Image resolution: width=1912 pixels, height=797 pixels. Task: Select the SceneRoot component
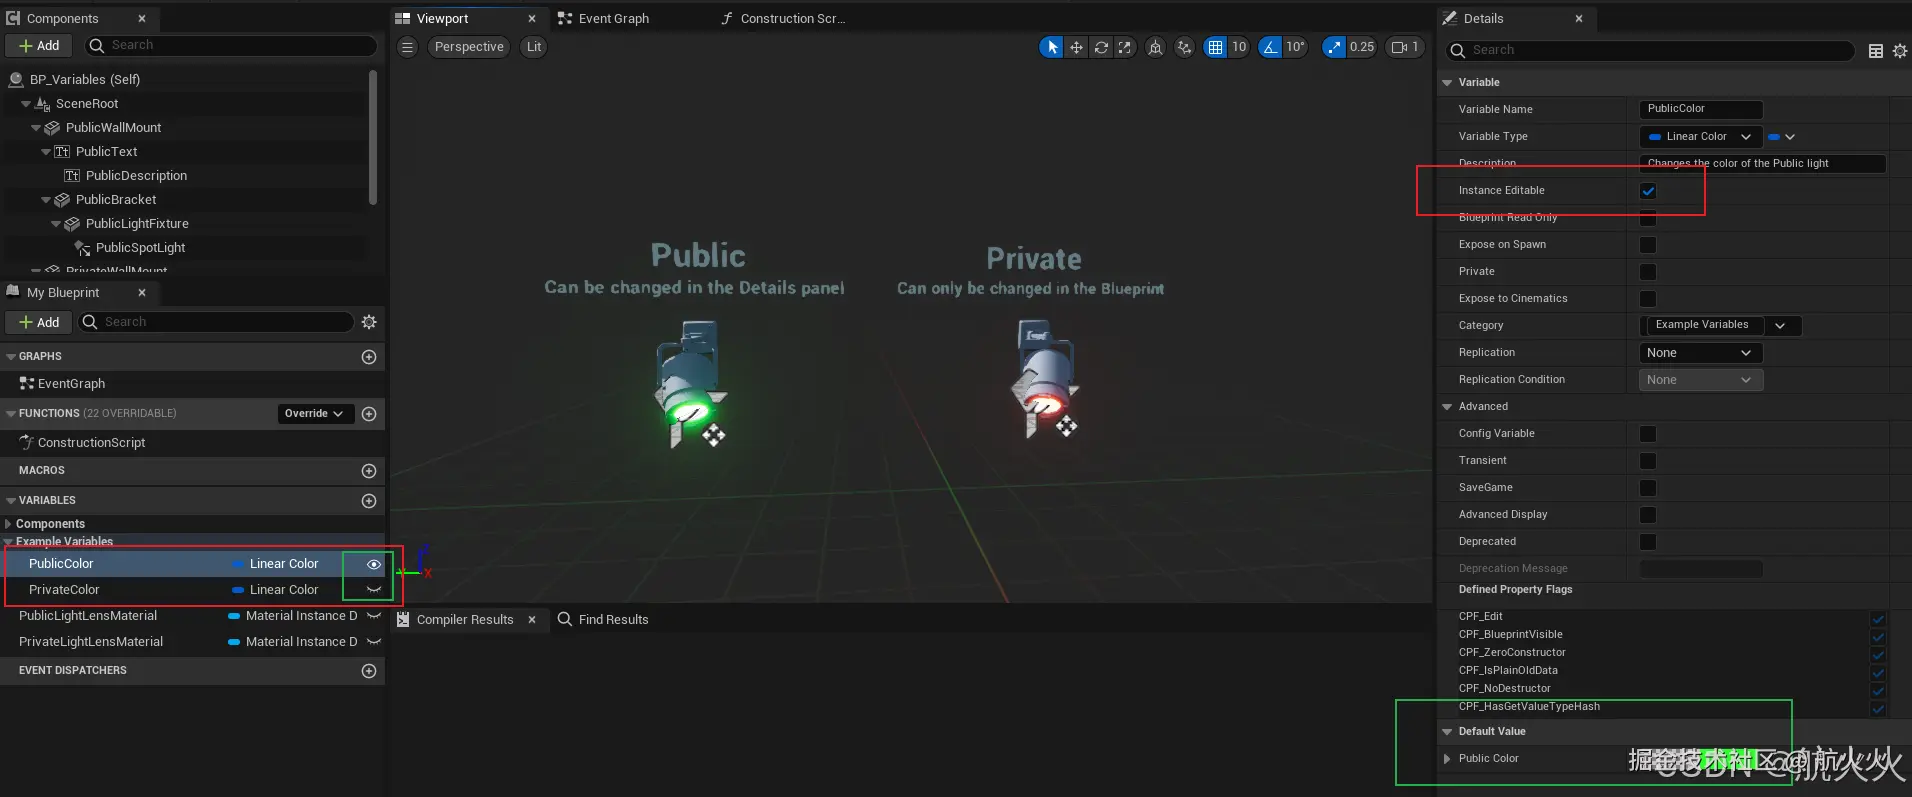click(87, 104)
